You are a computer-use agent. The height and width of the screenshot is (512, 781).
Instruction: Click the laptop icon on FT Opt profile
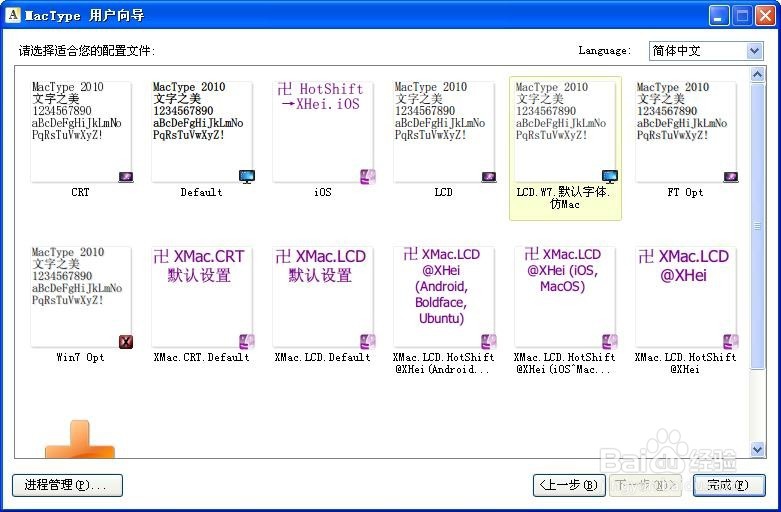pos(731,177)
